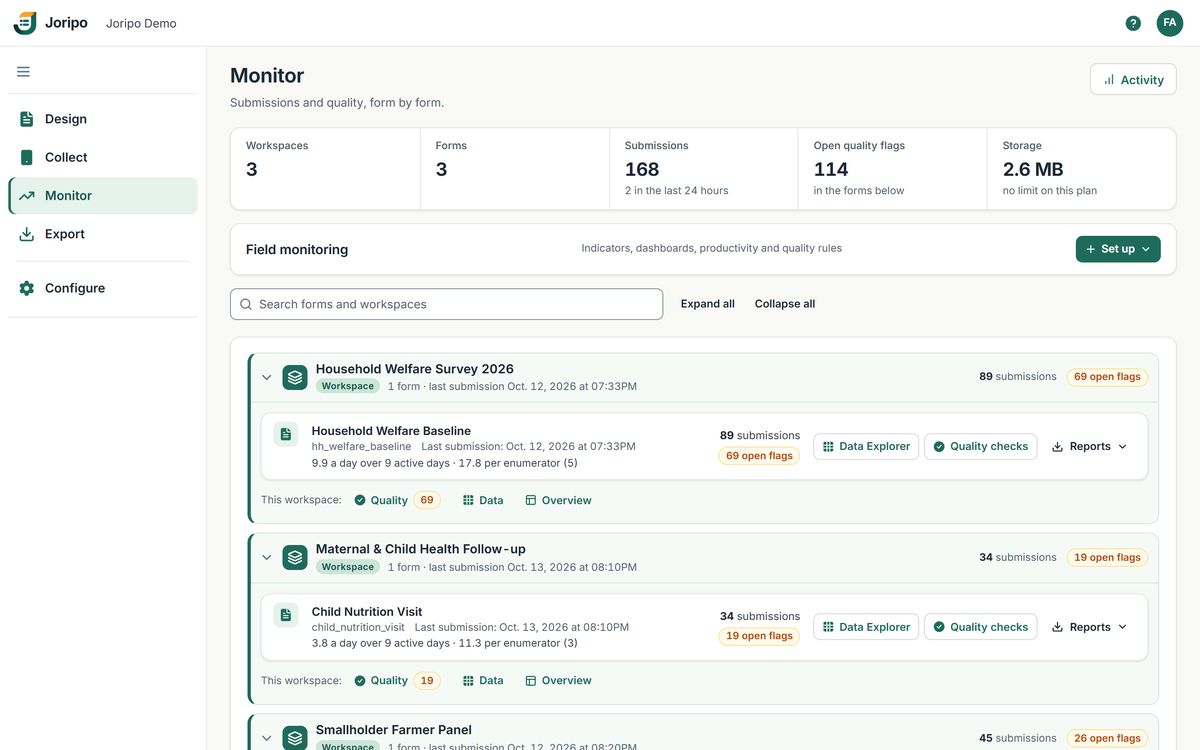Open Data link in Household Welfare workspace
The image size is (1200, 750).
(483, 500)
